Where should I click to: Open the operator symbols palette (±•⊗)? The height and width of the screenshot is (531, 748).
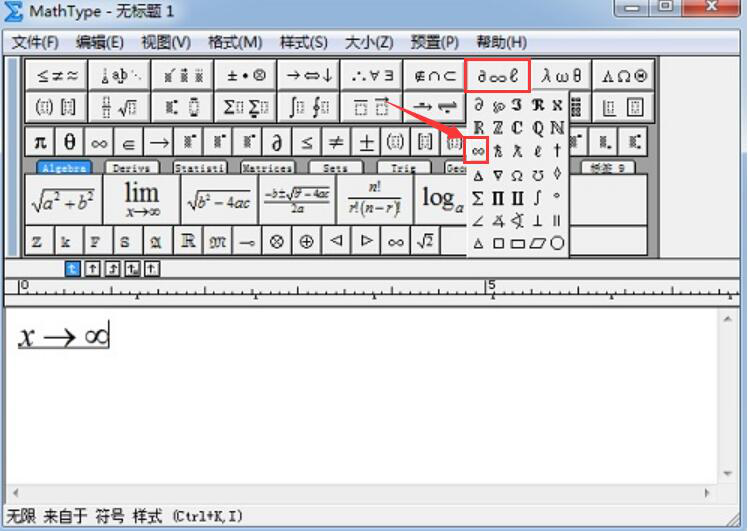coord(245,75)
